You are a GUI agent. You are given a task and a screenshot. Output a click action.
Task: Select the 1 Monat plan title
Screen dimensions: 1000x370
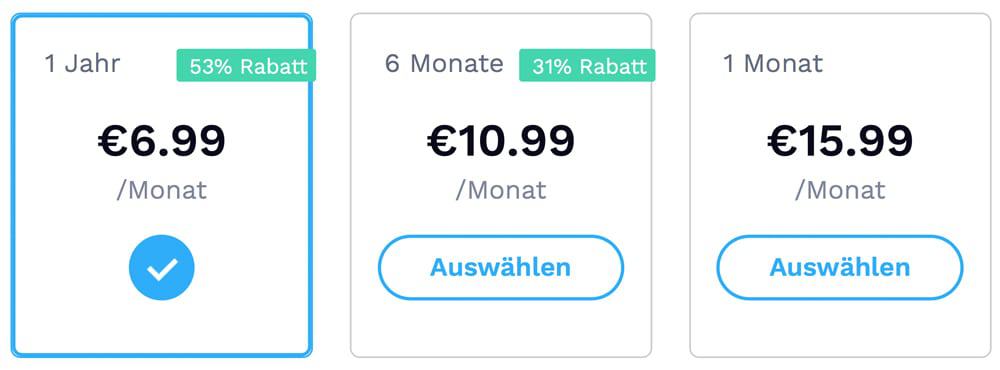773,64
